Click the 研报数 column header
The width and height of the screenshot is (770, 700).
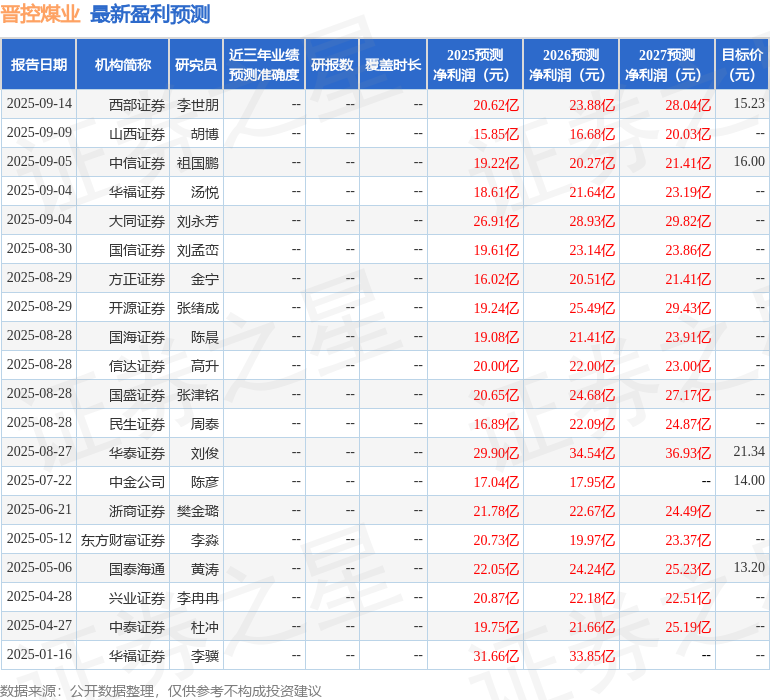pos(332,65)
